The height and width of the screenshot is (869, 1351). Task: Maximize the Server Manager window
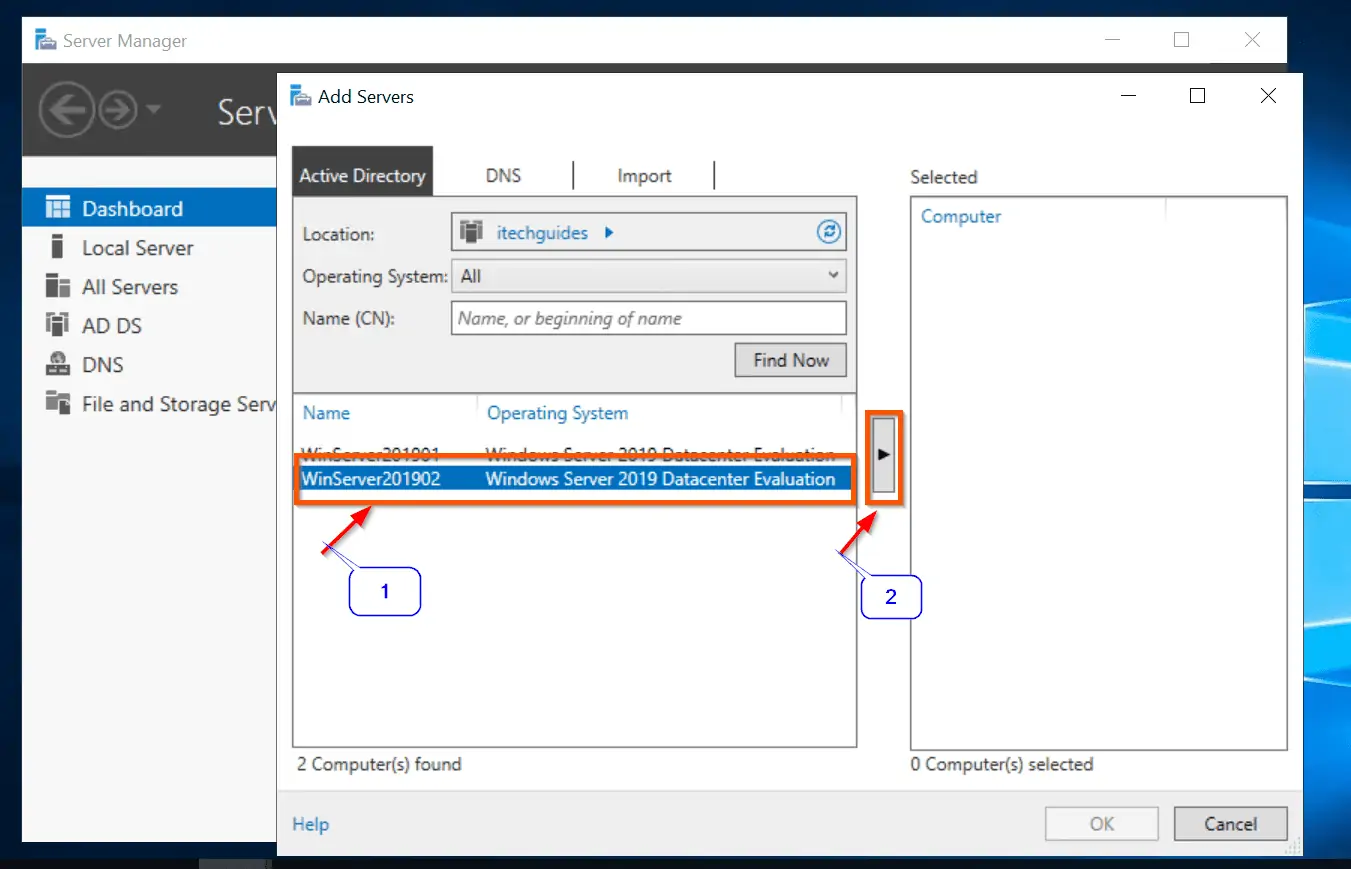(x=1181, y=40)
